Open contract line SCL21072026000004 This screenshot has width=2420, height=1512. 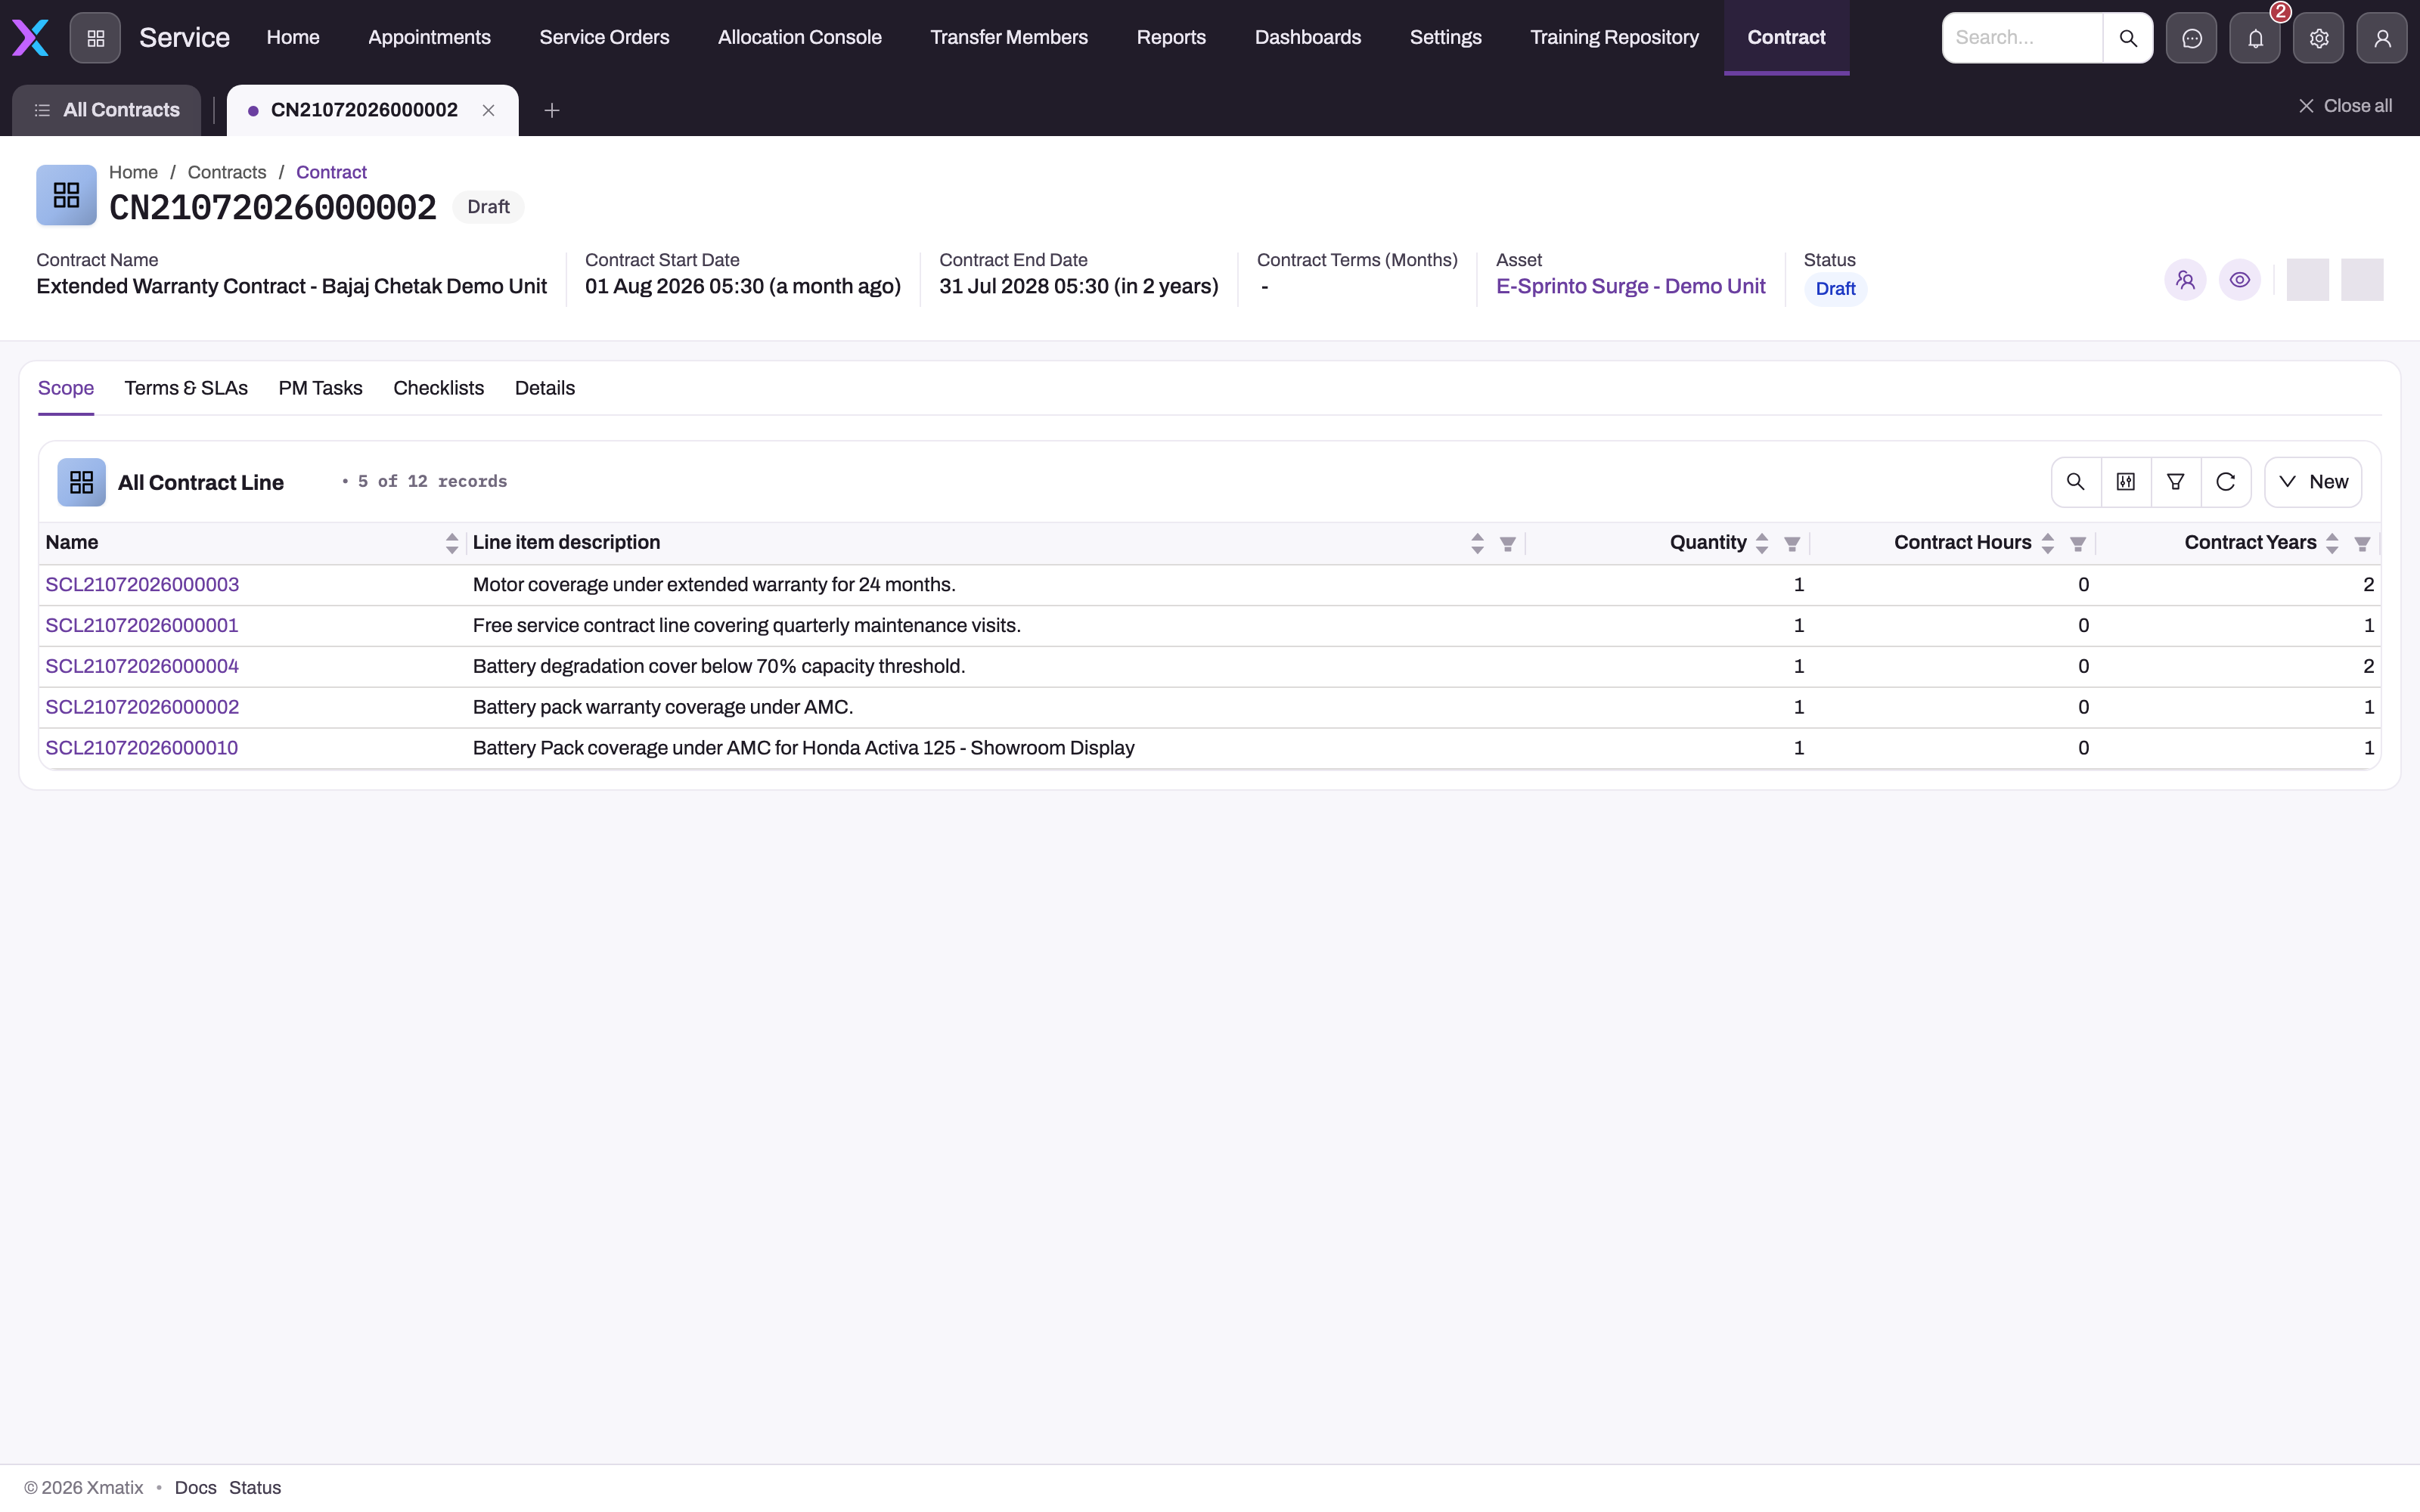coord(142,667)
